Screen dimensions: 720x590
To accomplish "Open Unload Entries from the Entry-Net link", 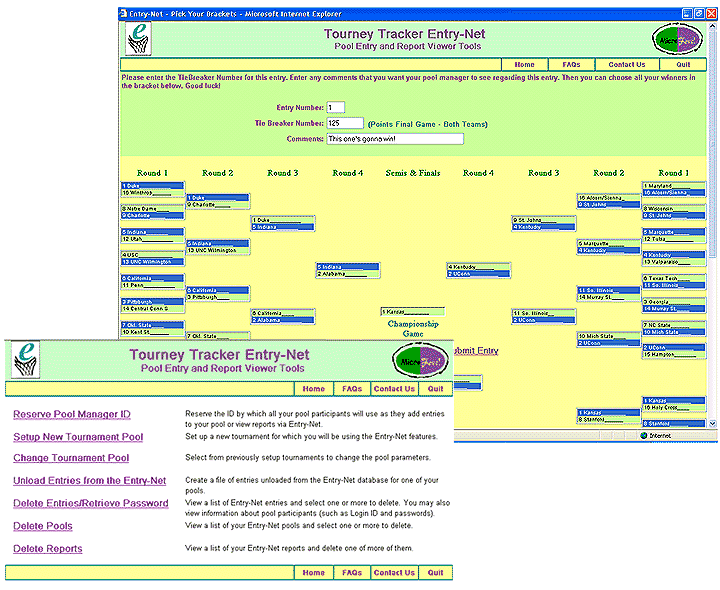I will pos(90,481).
